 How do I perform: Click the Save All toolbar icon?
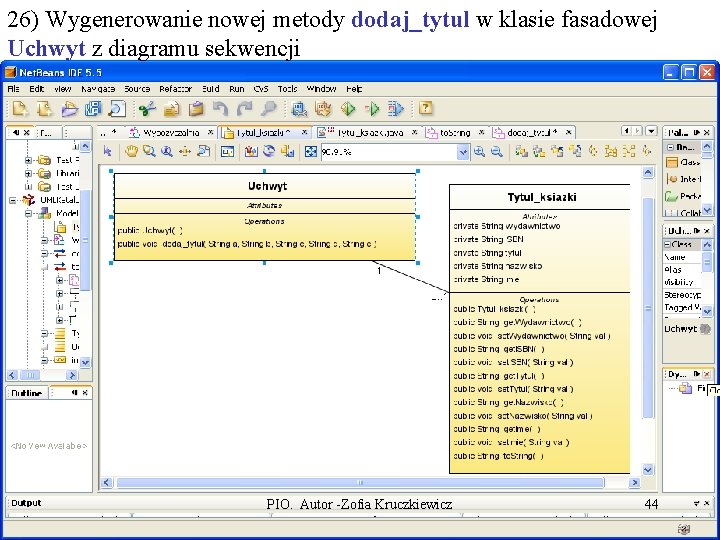[93, 109]
